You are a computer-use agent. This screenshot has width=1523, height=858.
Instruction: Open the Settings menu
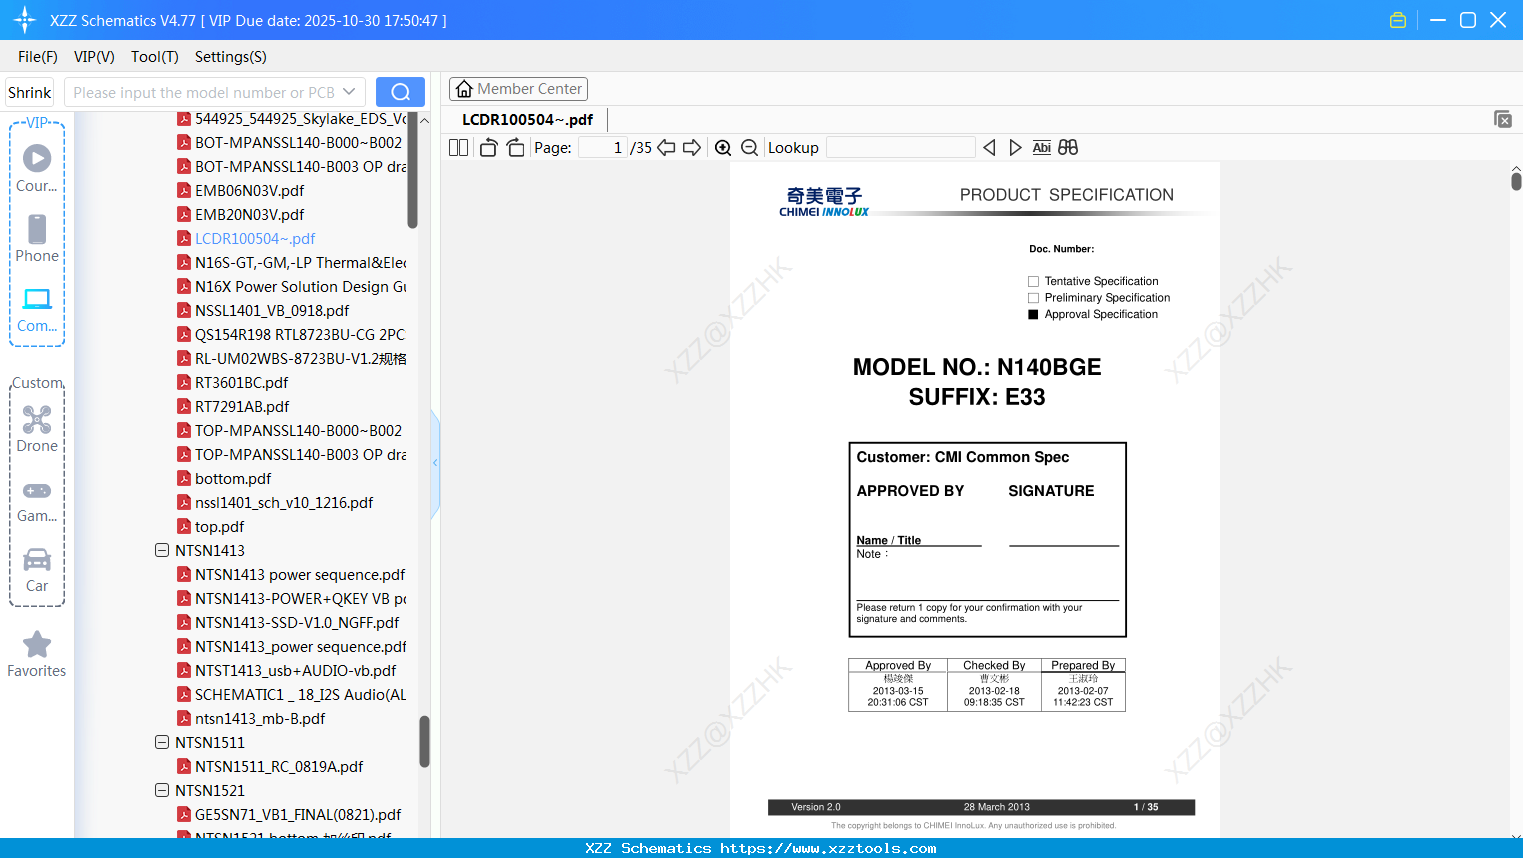tap(231, 57)
